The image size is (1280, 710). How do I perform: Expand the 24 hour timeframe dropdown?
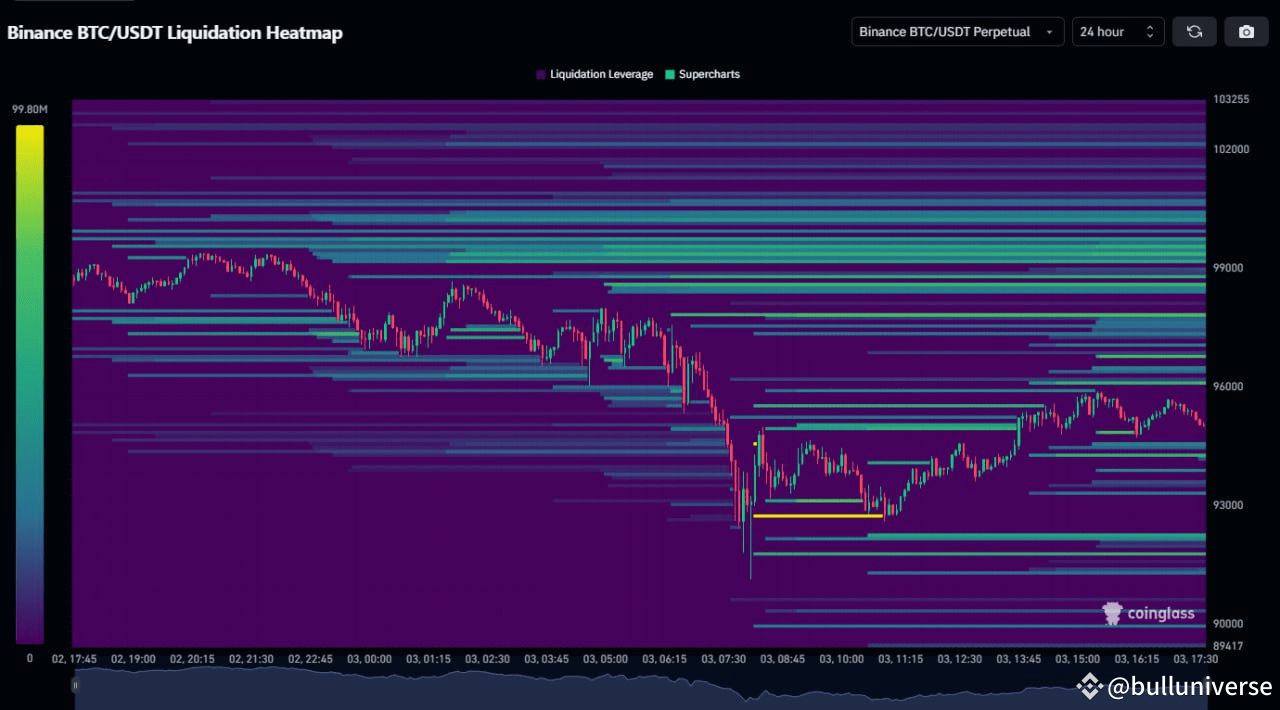1117,31
